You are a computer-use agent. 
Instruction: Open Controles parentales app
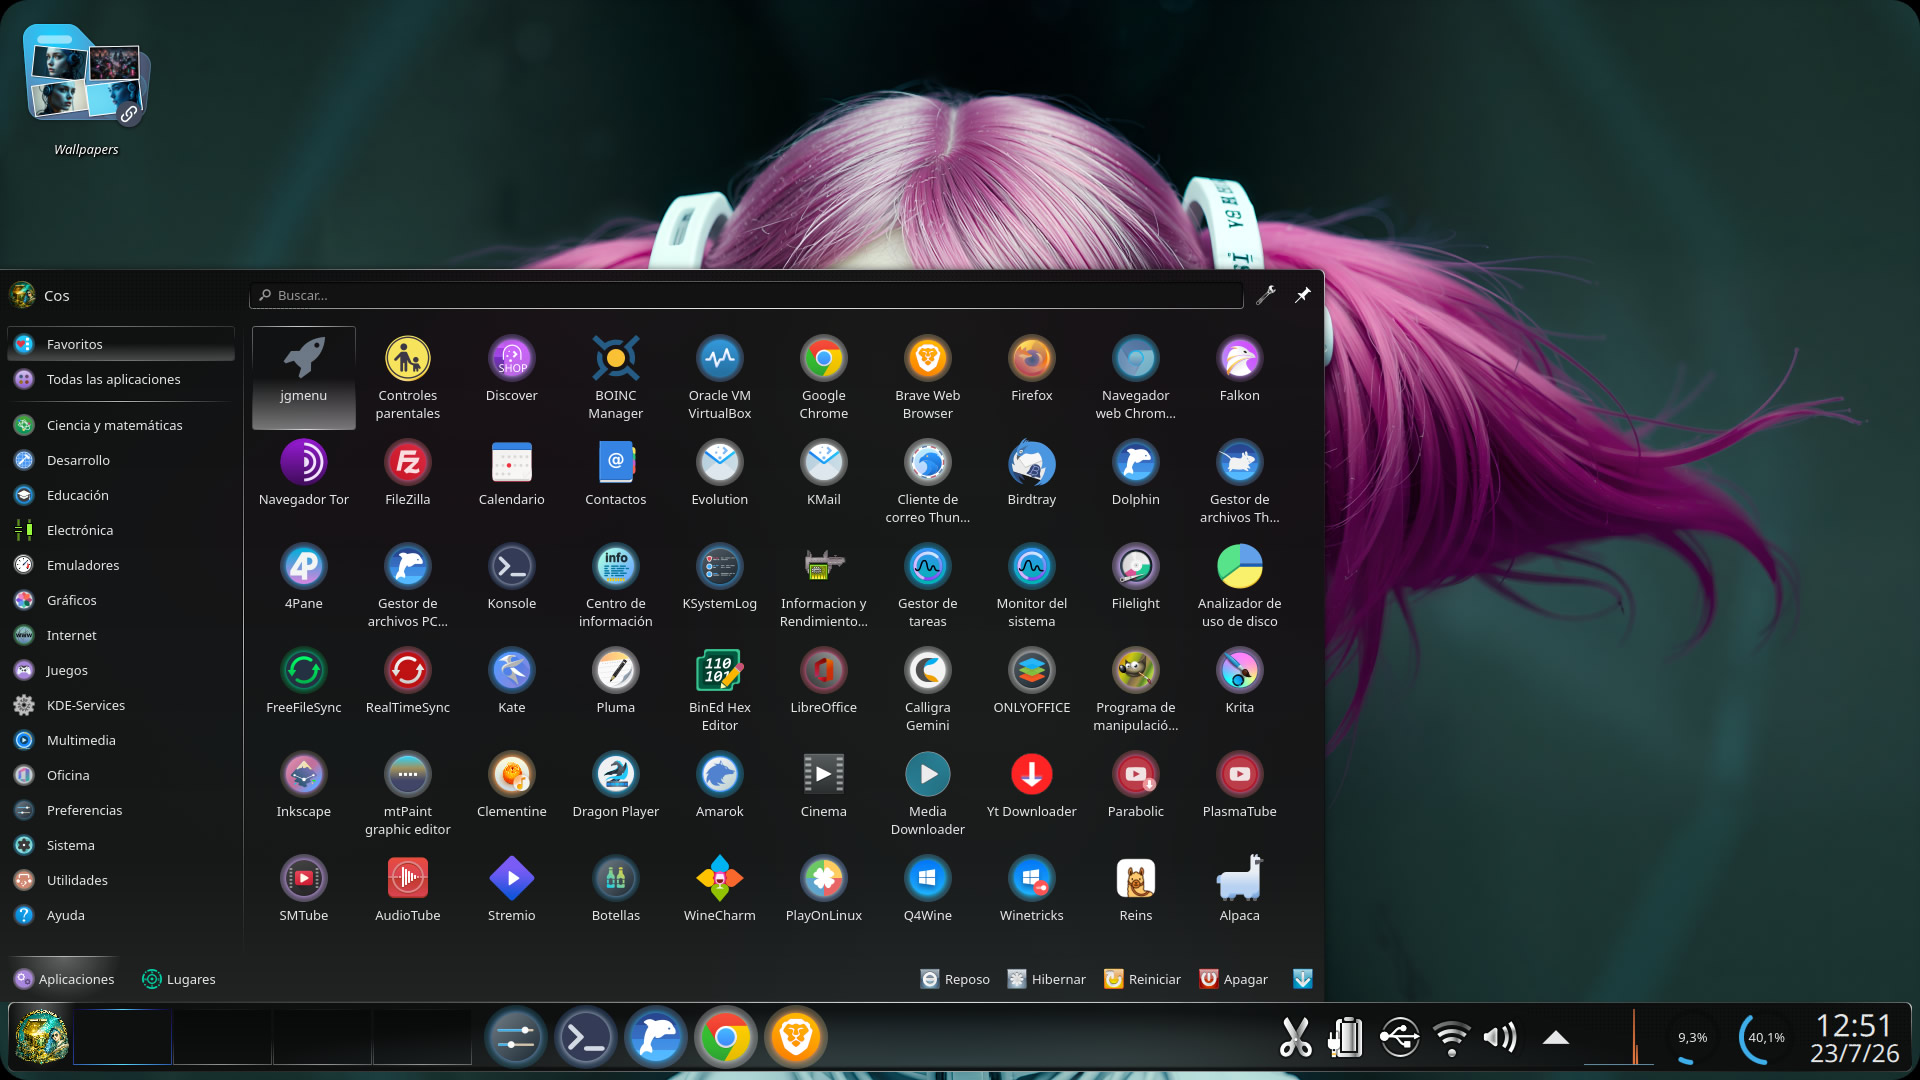point(408,377)
